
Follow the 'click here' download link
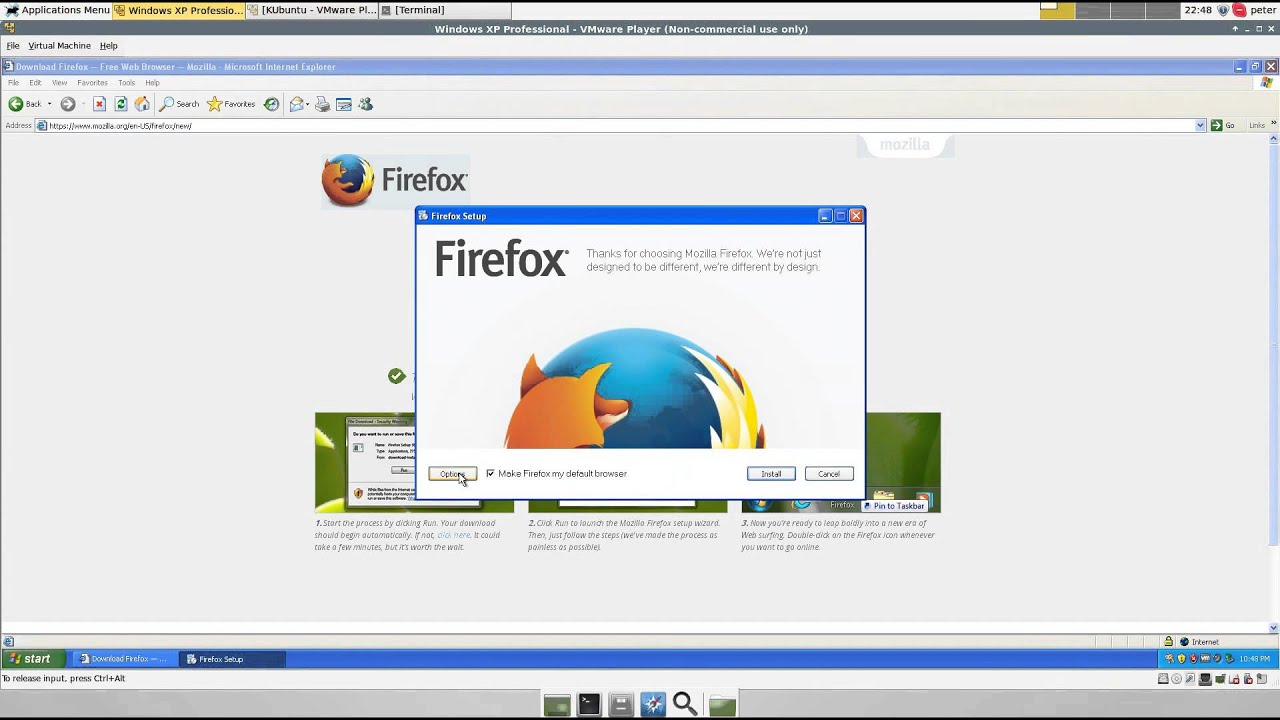pyautogui.click(x=453, y=535)
